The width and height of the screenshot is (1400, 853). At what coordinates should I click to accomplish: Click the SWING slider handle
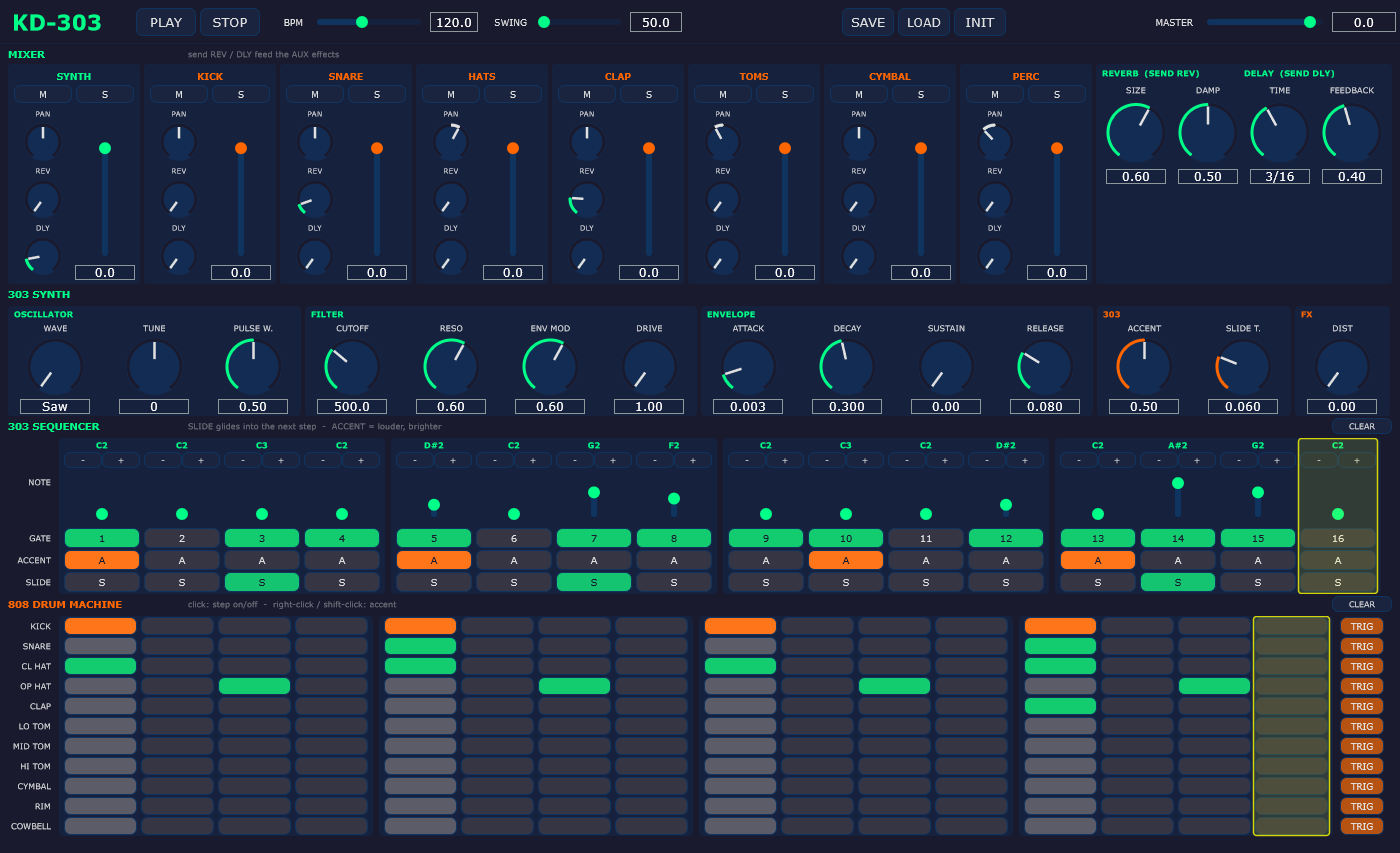[x=544, y=22]
